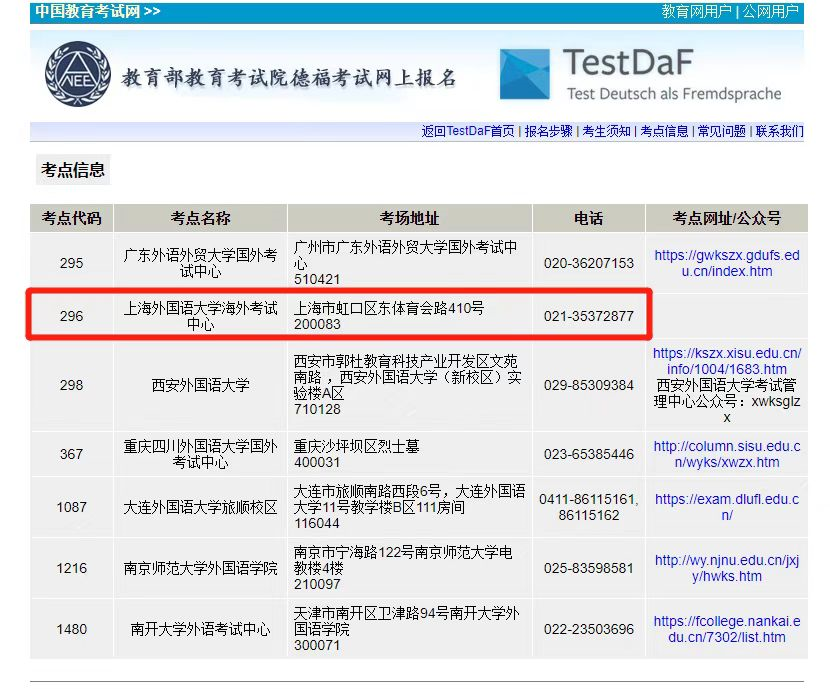Open the wy.njnu.edu.cn website link
Image resolution: width=830 pixels, height=689 pixels.
click(727, 568)
